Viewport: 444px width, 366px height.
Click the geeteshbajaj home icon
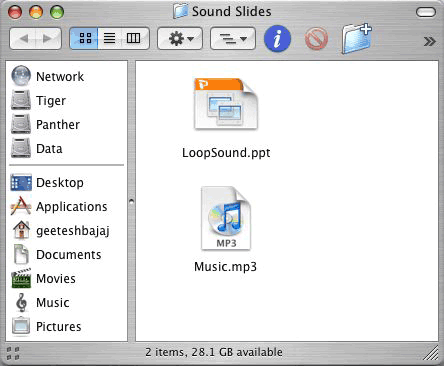(x=22, y=230)
